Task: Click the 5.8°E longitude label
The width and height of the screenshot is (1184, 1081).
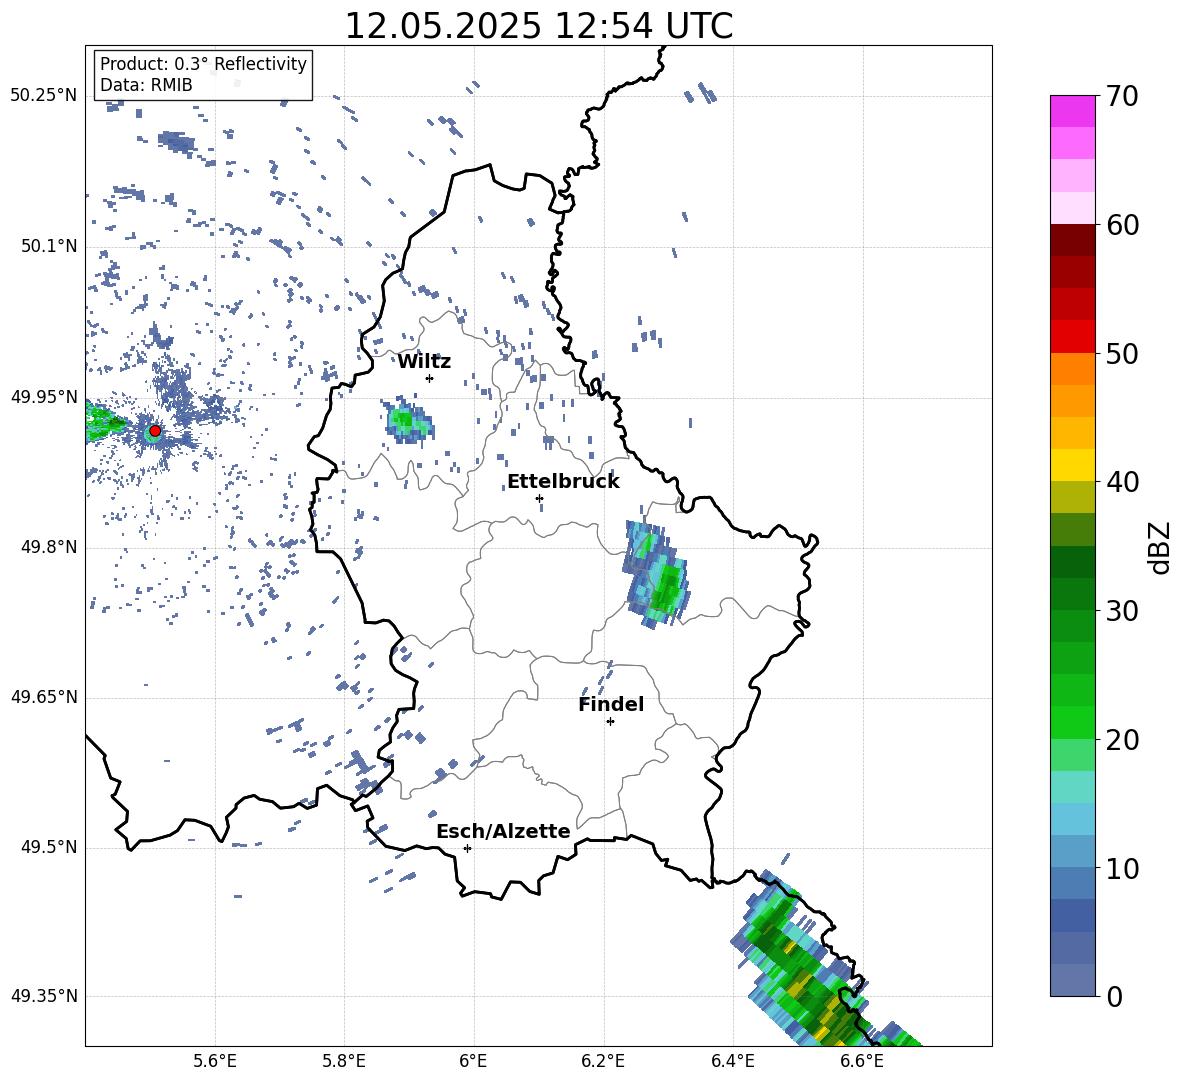Action: (344, 1061)
